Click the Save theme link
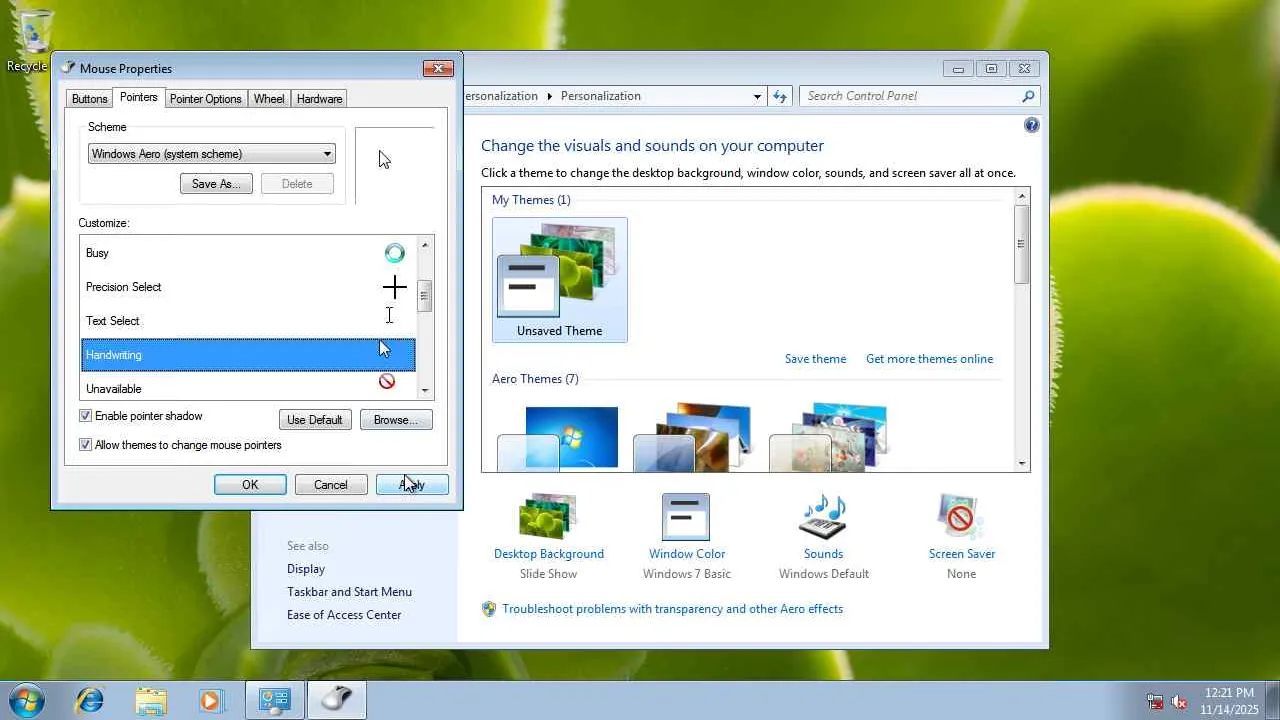This screenshot has height=720, width=1280. pyautogui.click(x=815, y=359)
